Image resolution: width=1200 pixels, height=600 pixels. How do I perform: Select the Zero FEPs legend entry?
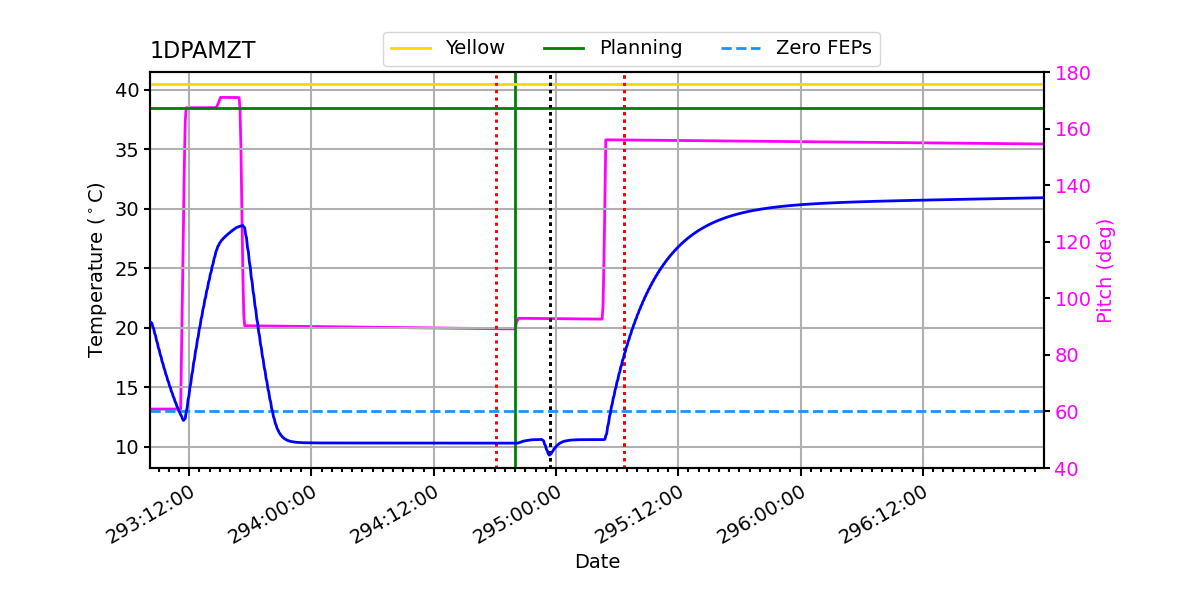796,48
